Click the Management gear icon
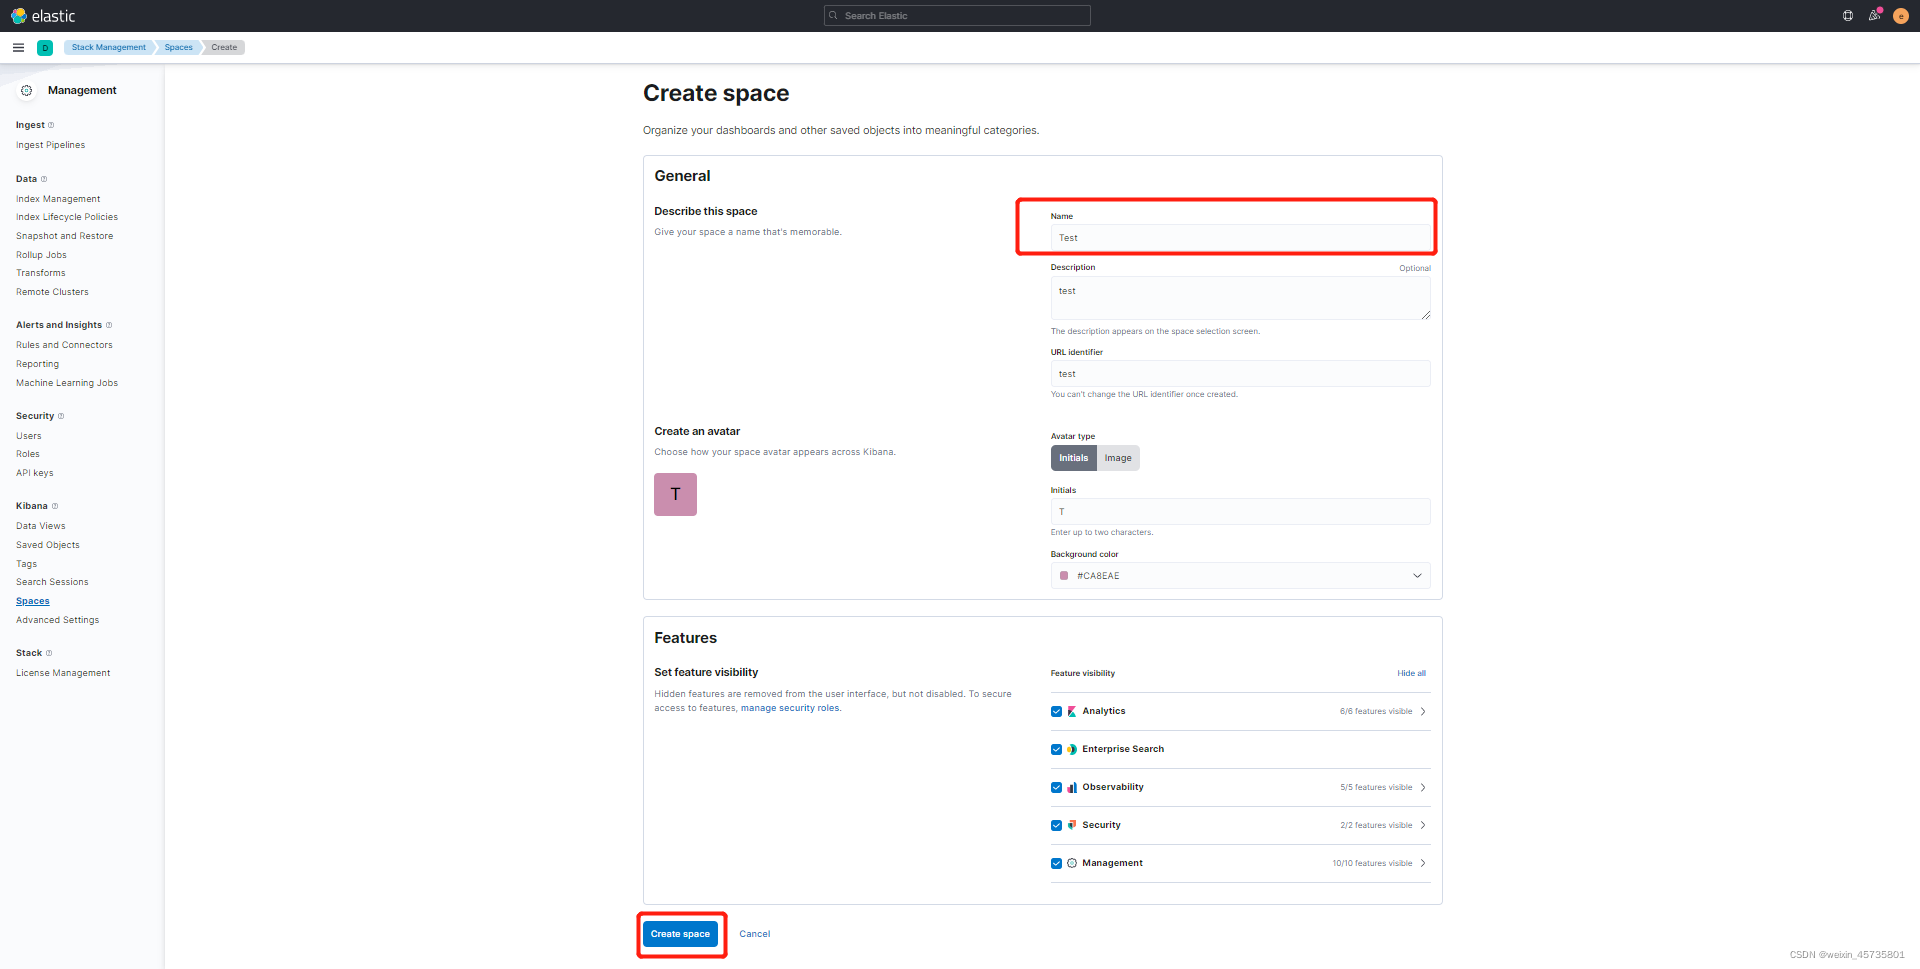 click(x=27, y=90)
